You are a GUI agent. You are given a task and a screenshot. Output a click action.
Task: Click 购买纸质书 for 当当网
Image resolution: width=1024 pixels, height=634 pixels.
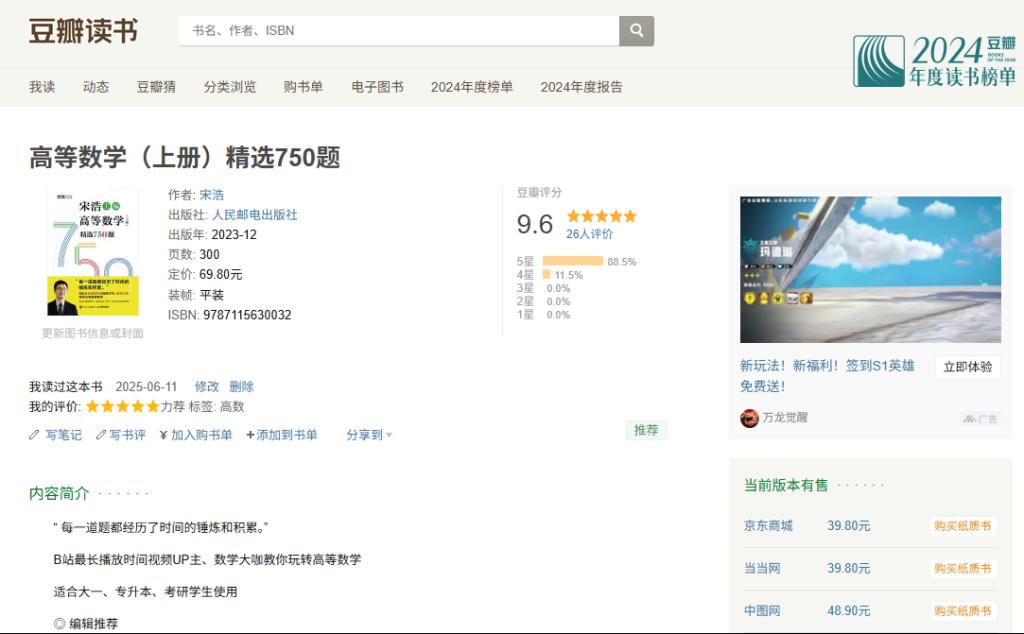(x=963, y=569)
